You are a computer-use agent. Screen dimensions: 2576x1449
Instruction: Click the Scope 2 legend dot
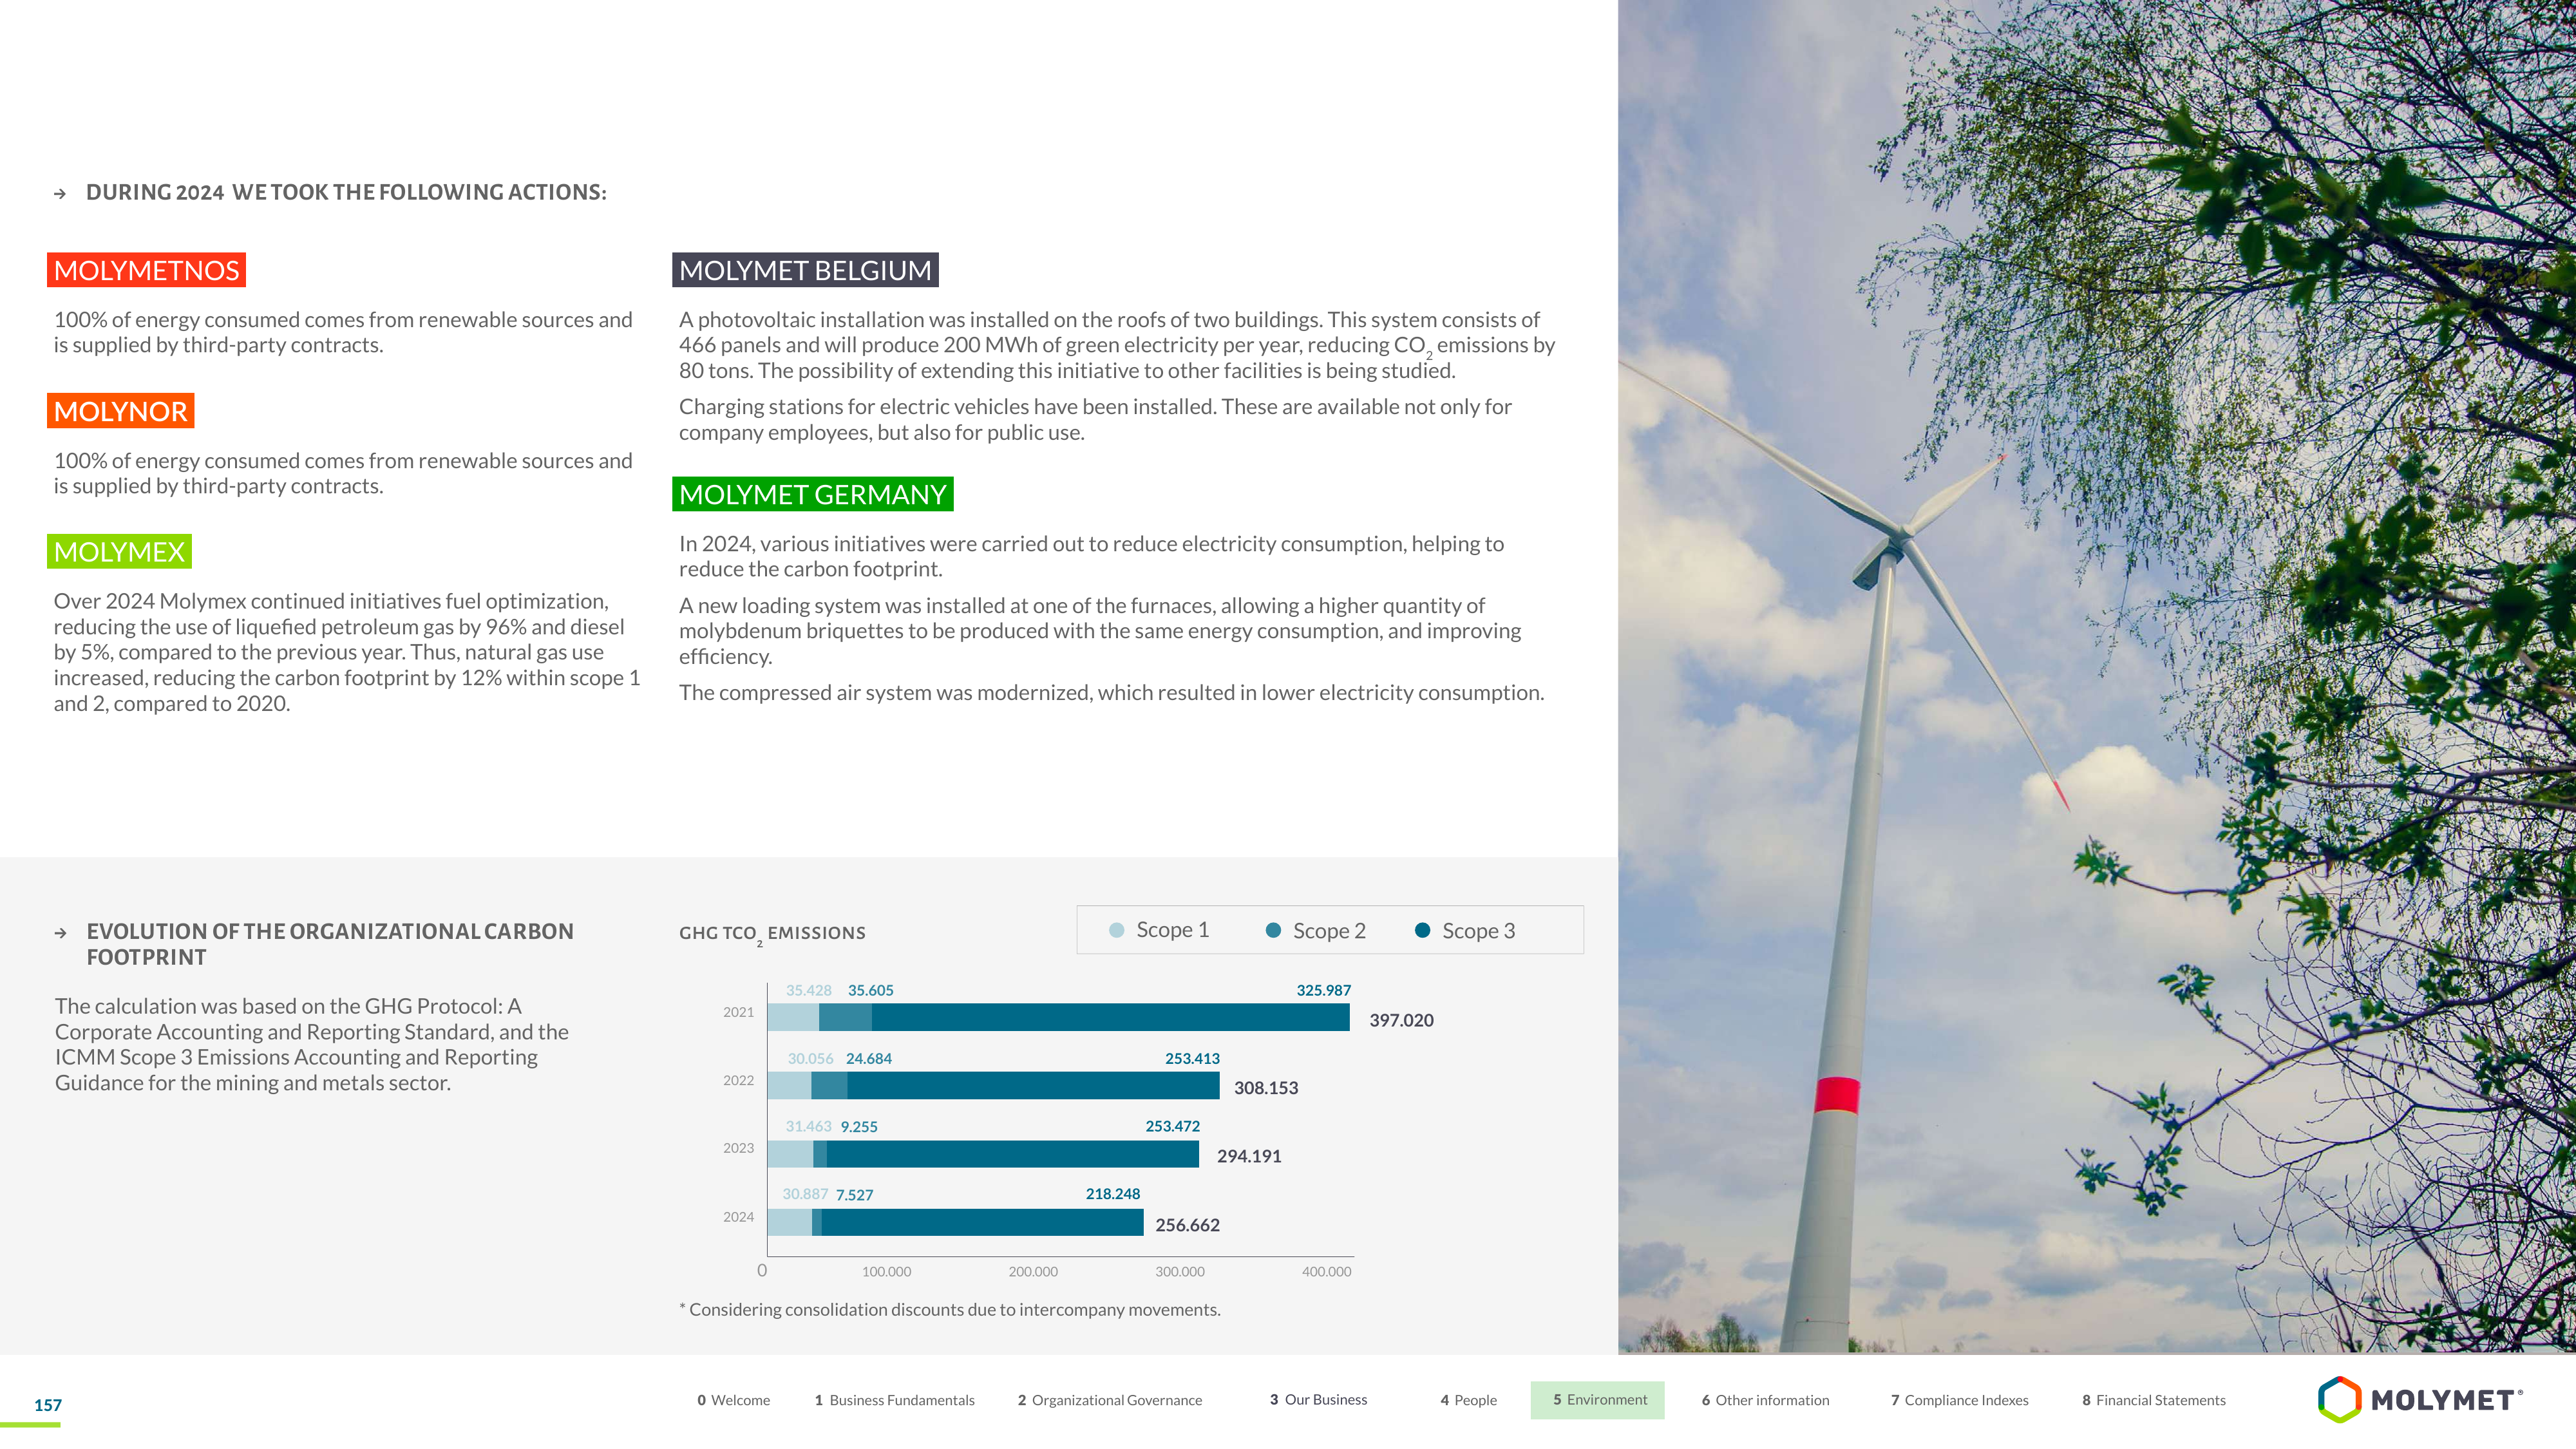click(x=1273, y=930)
